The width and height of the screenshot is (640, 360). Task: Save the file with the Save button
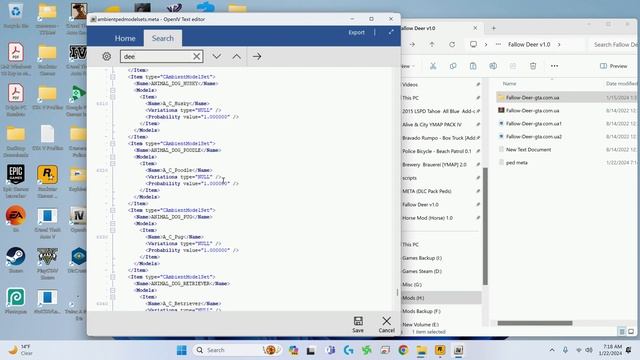coord(358,324)
